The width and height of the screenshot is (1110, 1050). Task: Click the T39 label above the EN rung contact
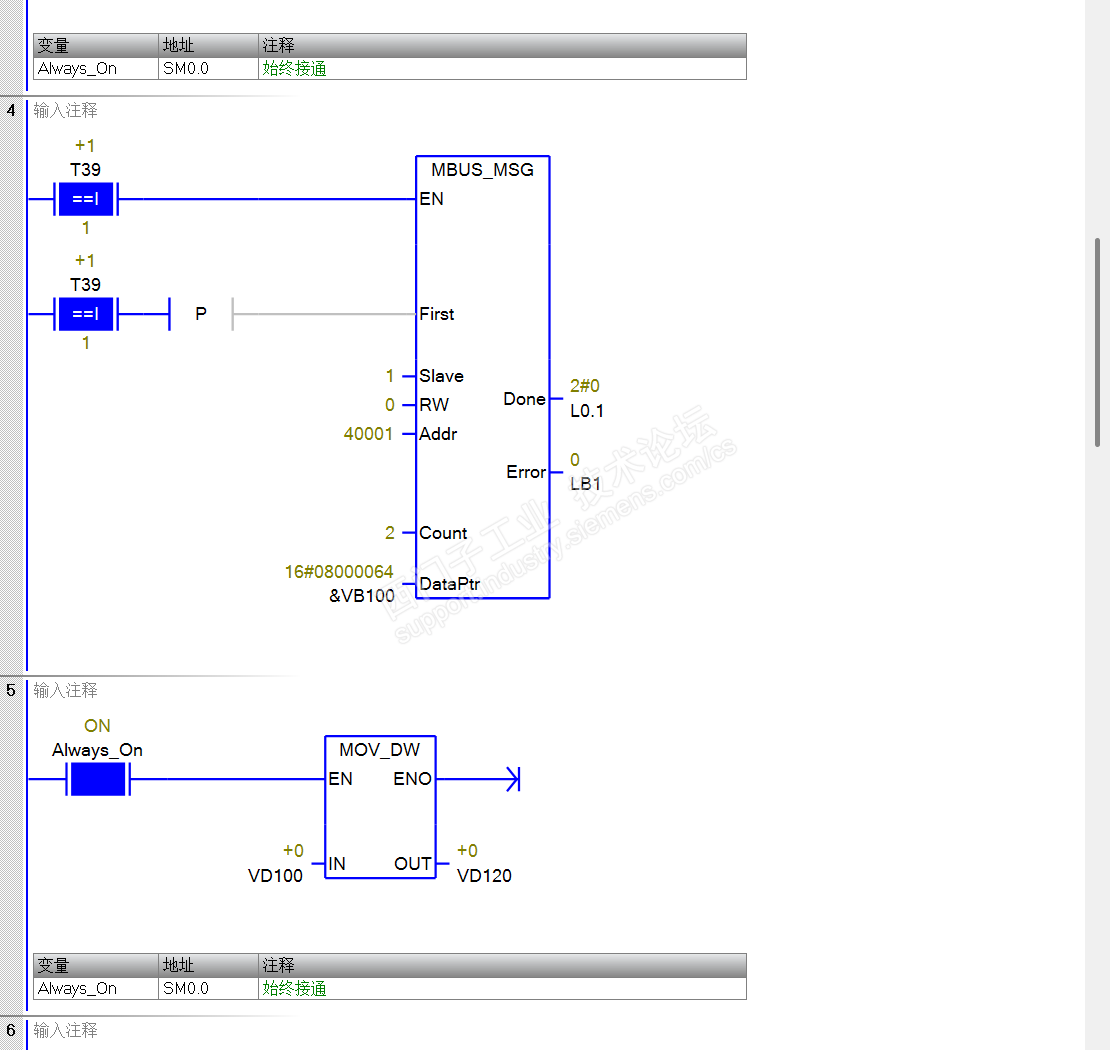(86, 170)
